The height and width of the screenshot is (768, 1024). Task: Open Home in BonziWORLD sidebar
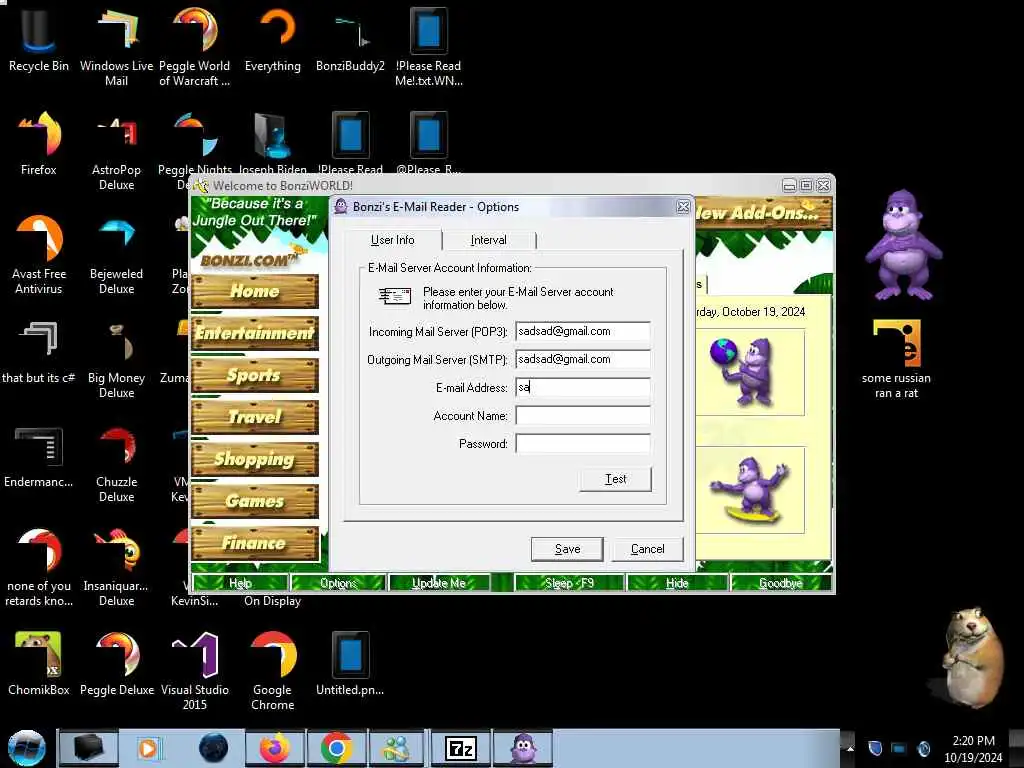(255, 291)
